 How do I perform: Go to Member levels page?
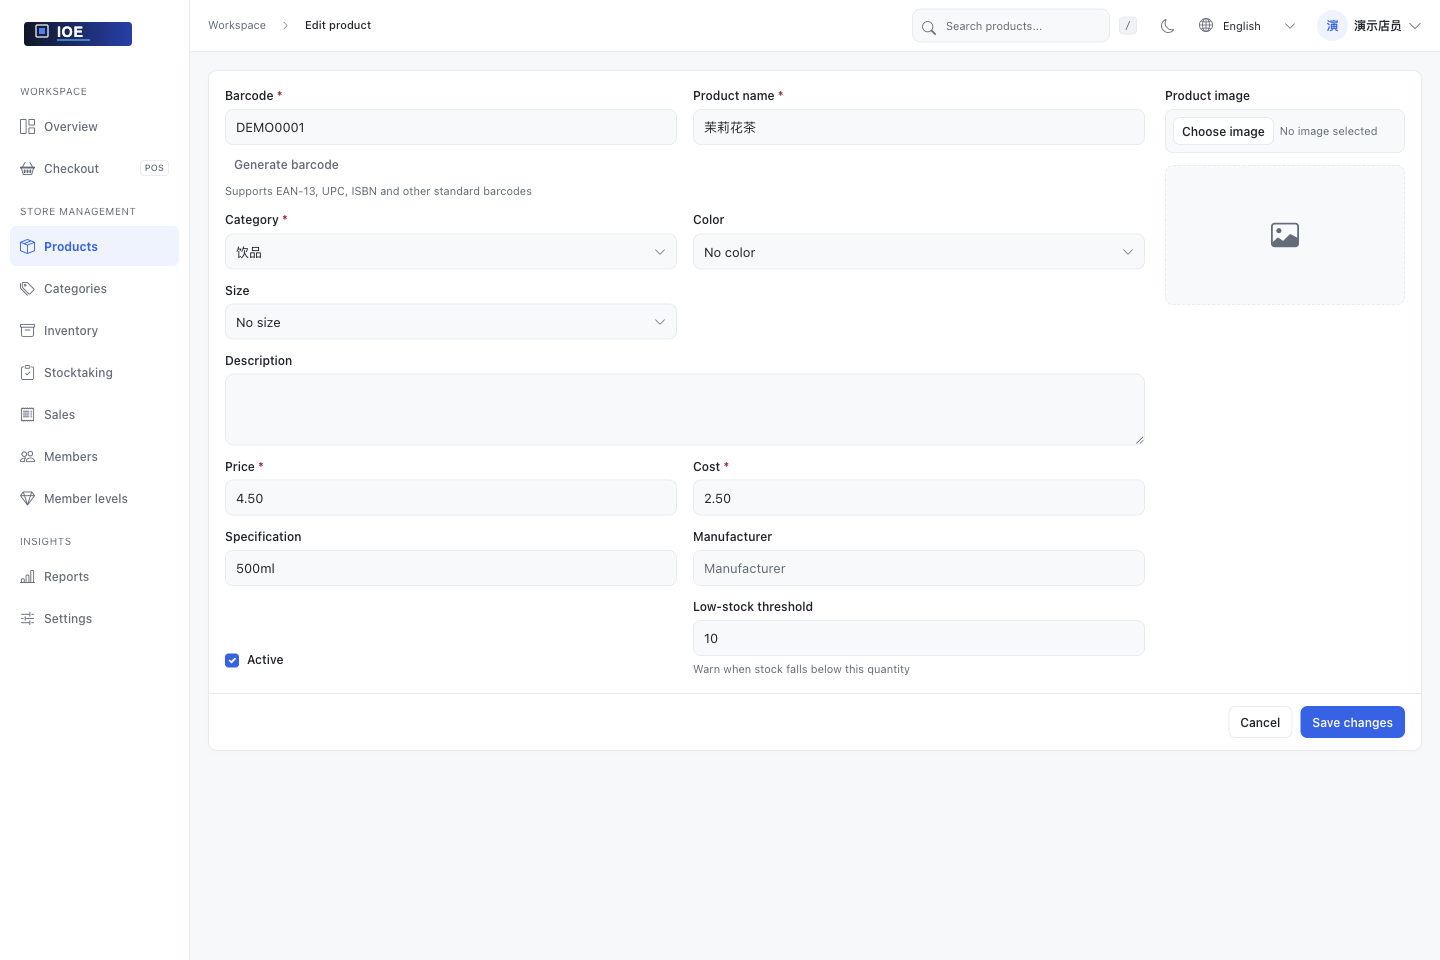(94, 499)
